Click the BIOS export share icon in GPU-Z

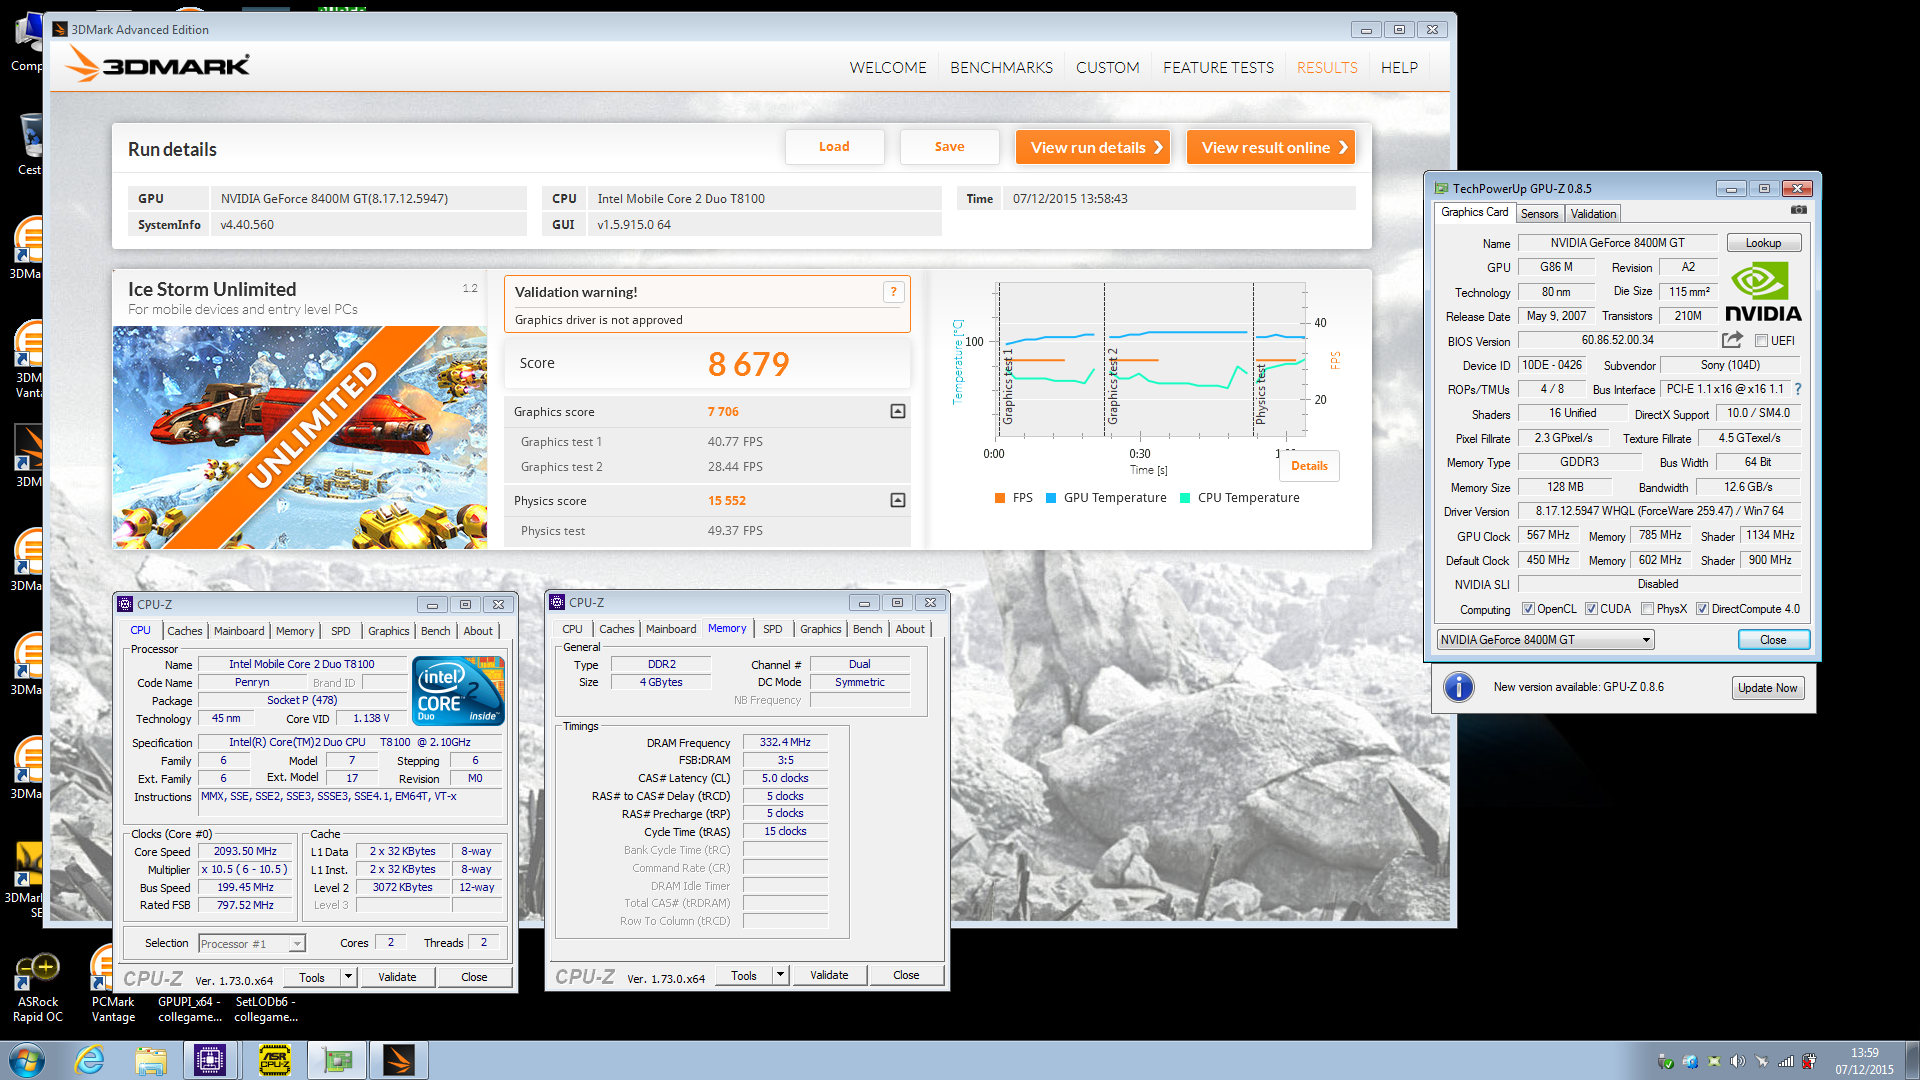coord(1732,340)
